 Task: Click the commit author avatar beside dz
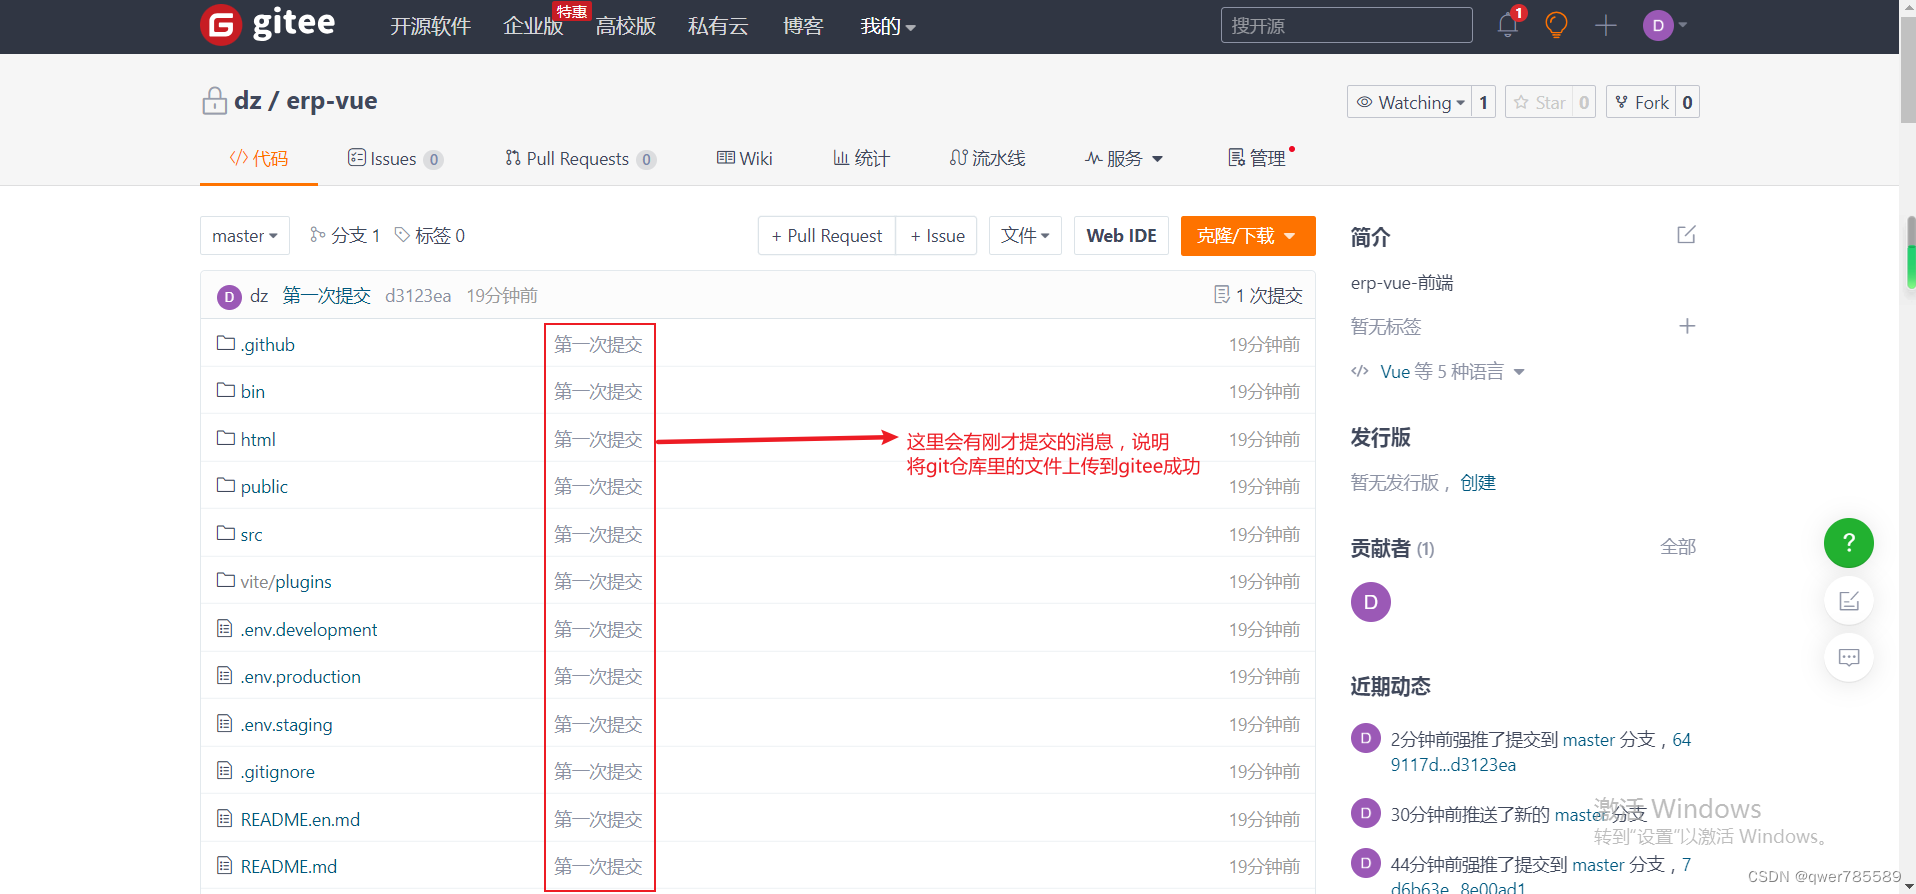click(x=229, y=296)
